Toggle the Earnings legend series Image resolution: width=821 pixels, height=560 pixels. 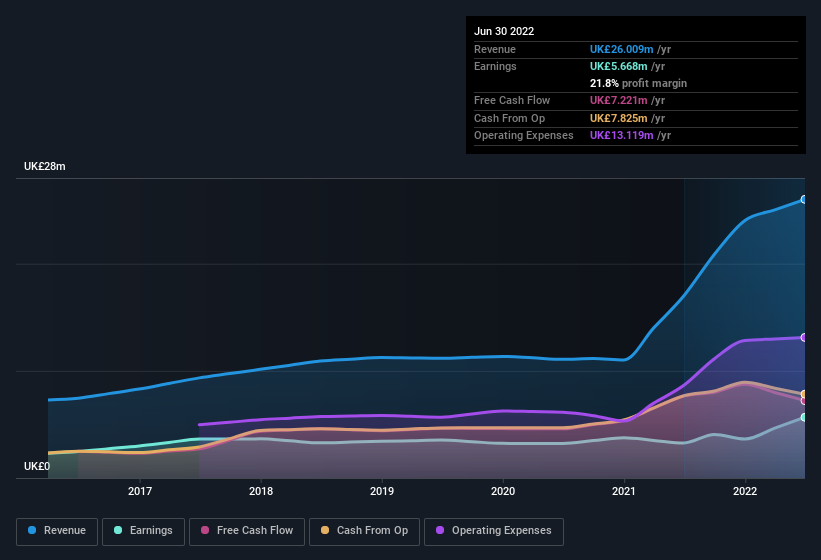pos(143,531)
